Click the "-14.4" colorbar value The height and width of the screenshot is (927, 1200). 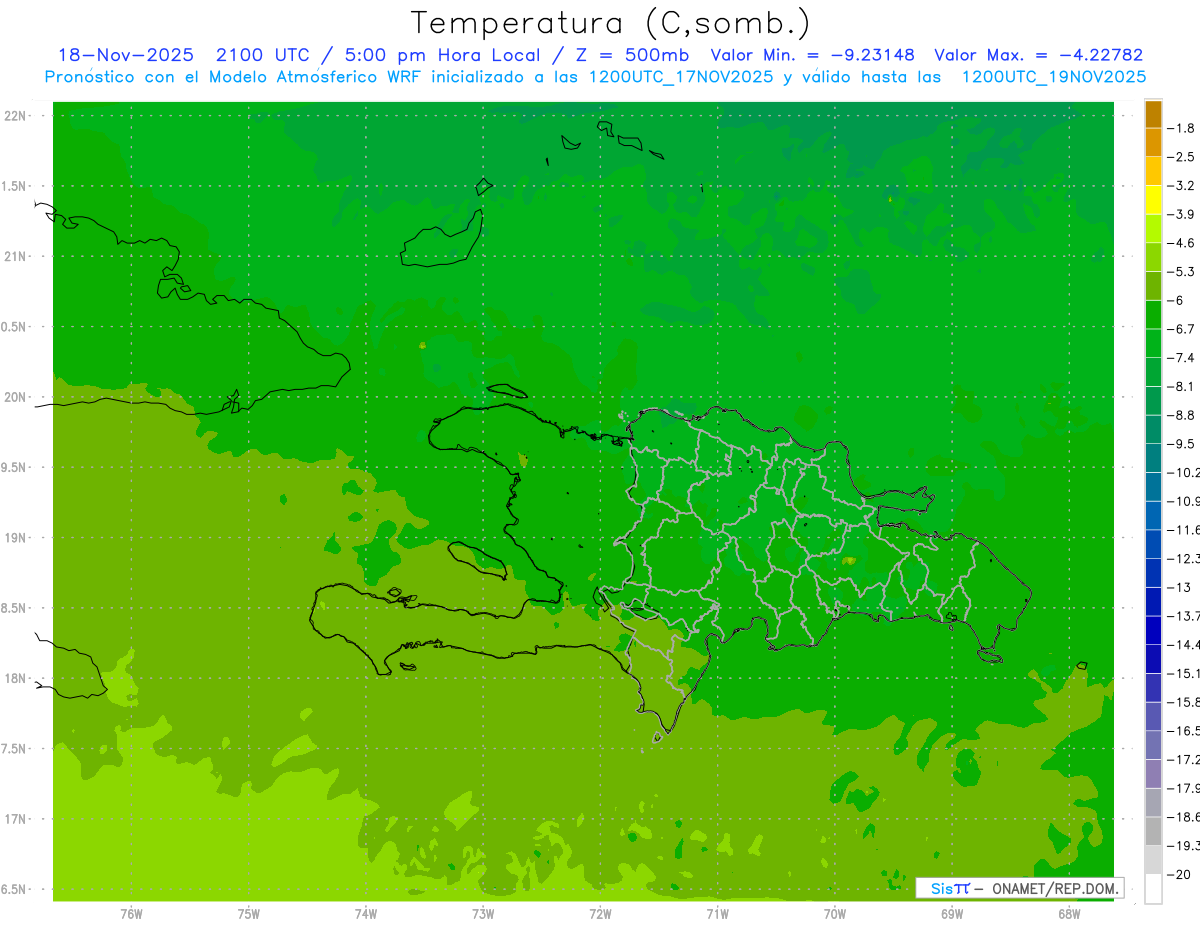pyautogui.click(x=1184, y=645)
